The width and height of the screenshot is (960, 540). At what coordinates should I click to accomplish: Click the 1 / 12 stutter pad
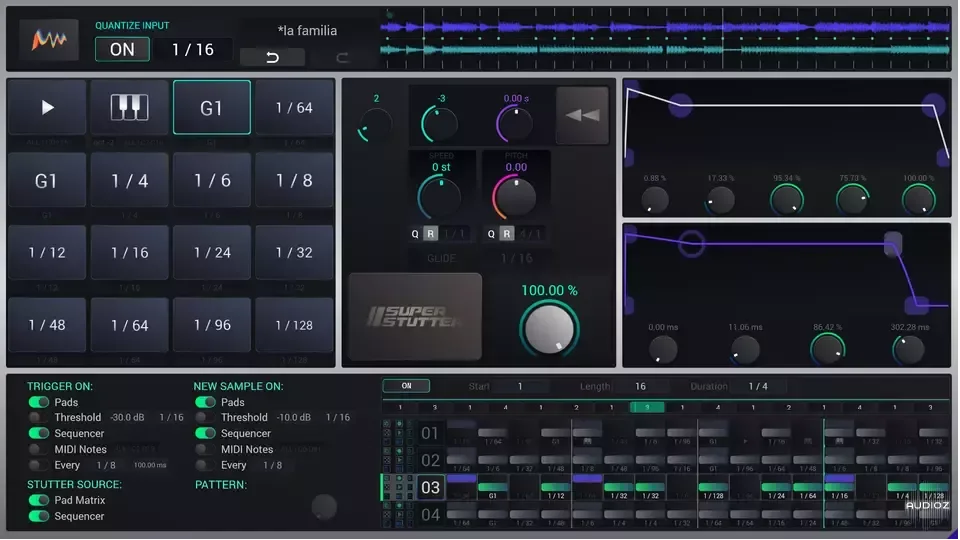pos(47,252)
